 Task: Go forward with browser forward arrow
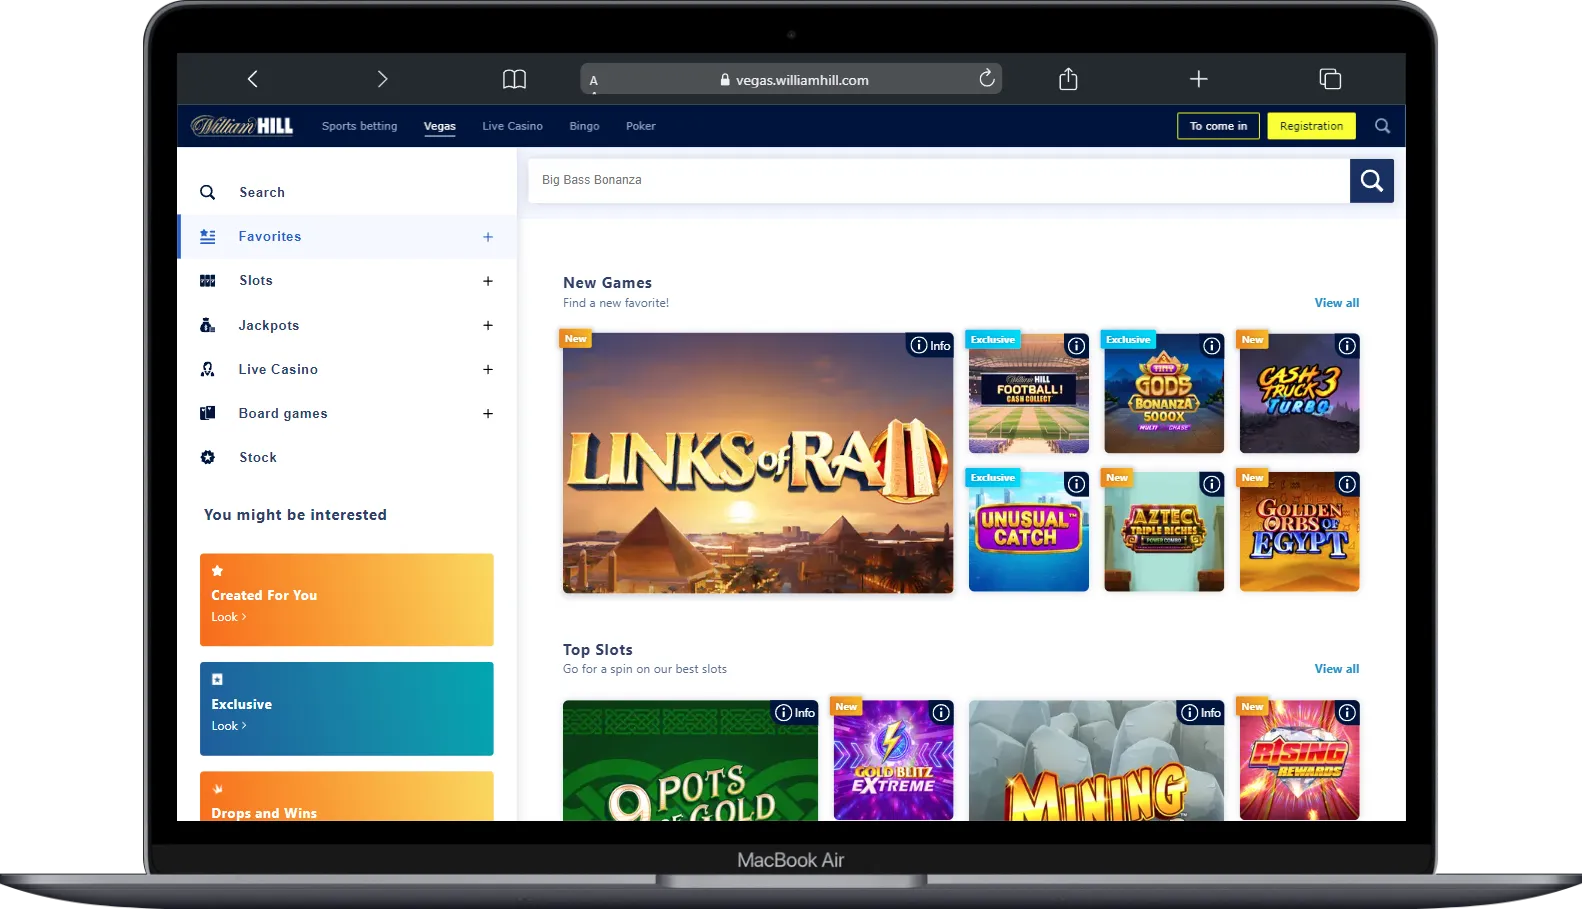(382, 79)
